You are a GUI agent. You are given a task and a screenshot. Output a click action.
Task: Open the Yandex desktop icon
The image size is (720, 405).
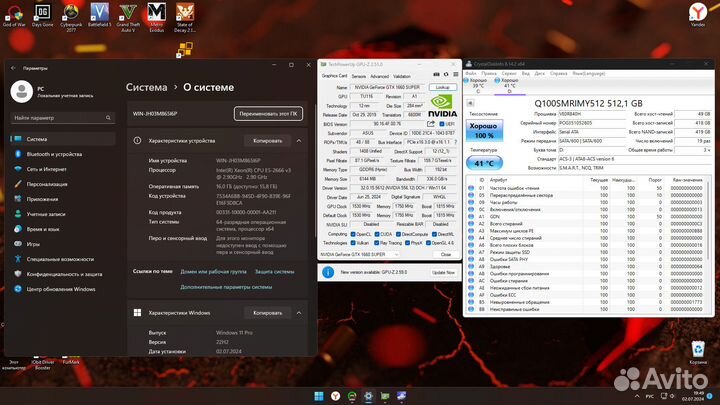698,15
